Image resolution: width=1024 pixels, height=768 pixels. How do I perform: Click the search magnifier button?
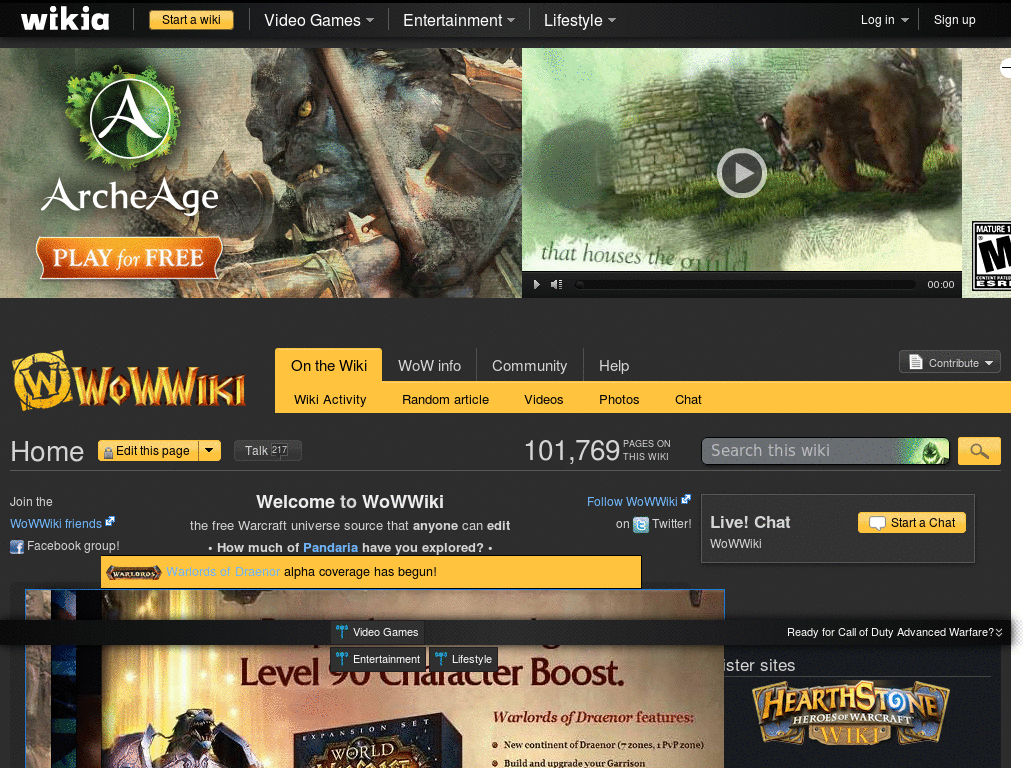[979, 451]
